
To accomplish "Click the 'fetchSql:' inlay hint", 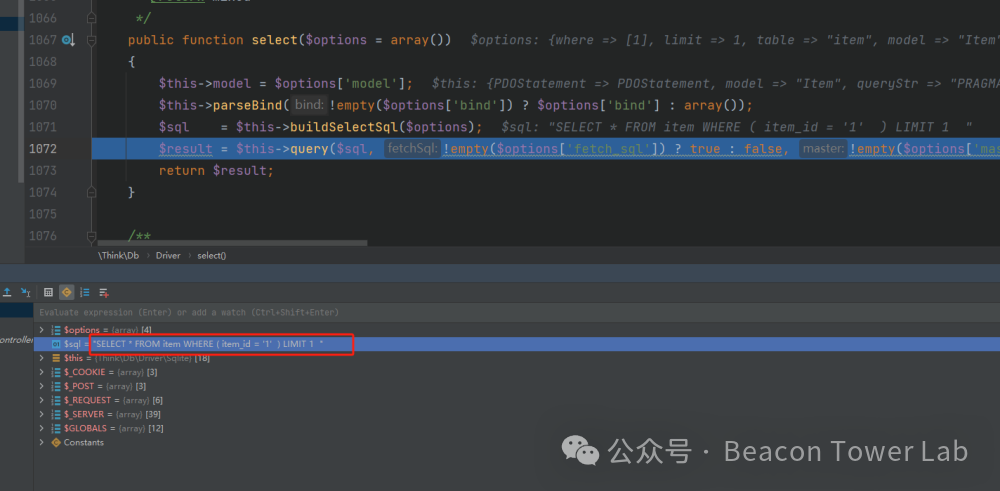I will 412,149.
